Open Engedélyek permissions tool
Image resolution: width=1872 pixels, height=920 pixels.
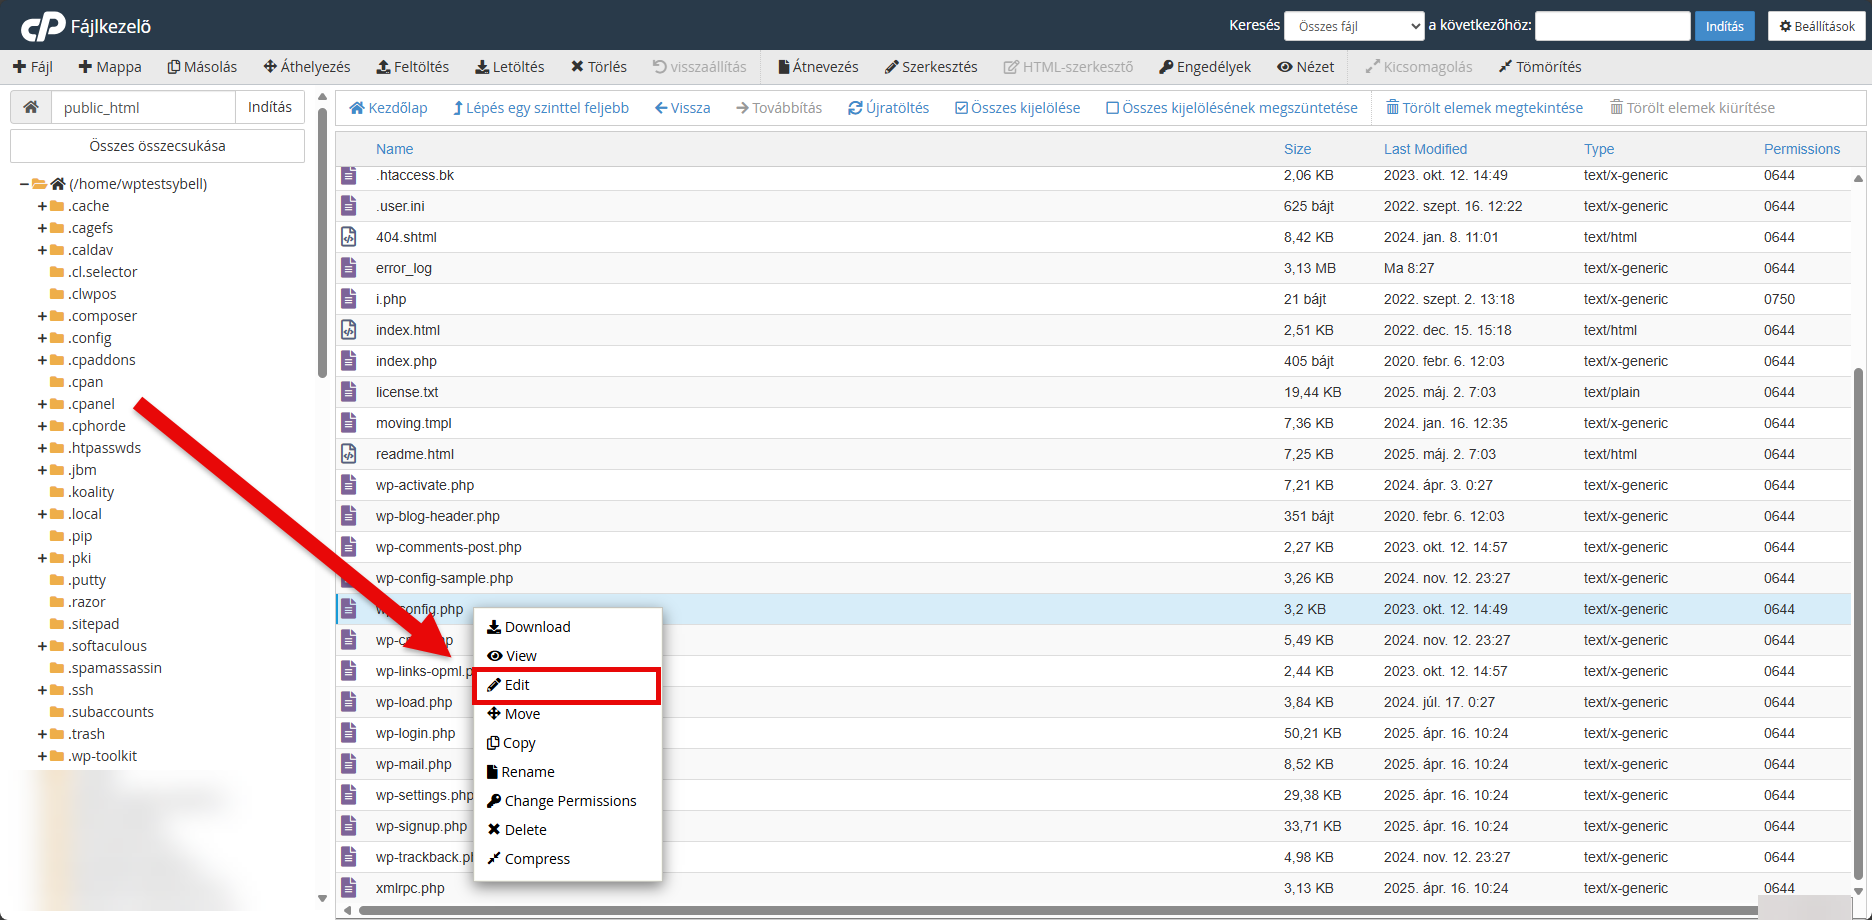[1204, 67]
